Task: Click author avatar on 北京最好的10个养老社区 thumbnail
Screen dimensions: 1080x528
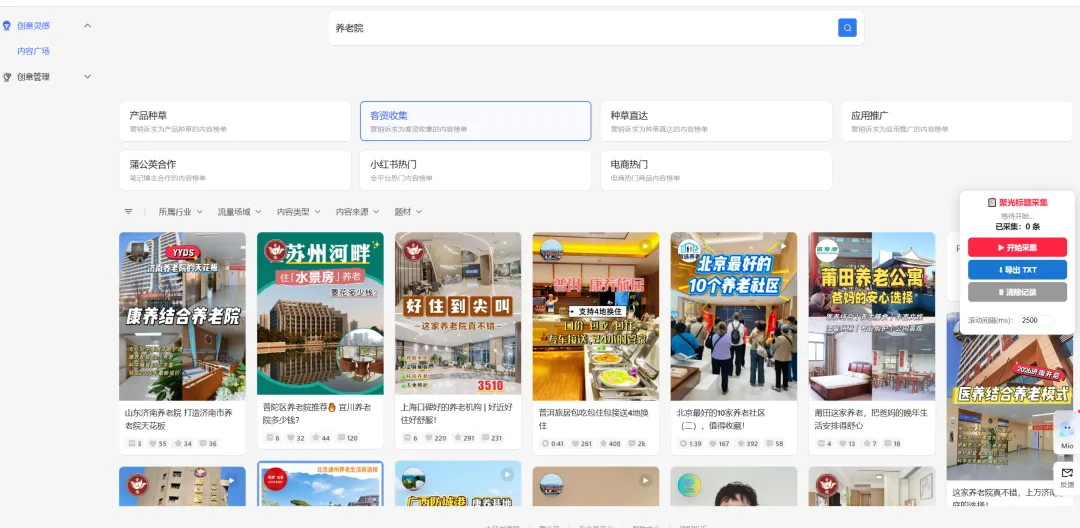Action: [x=689, y=250]
